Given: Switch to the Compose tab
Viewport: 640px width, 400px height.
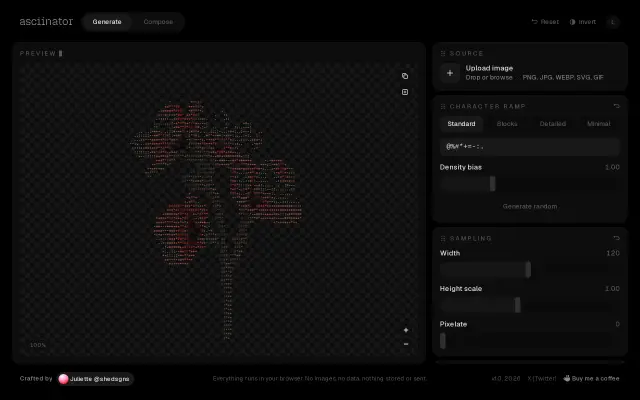Looking at the screenshot, I should 158,22.
